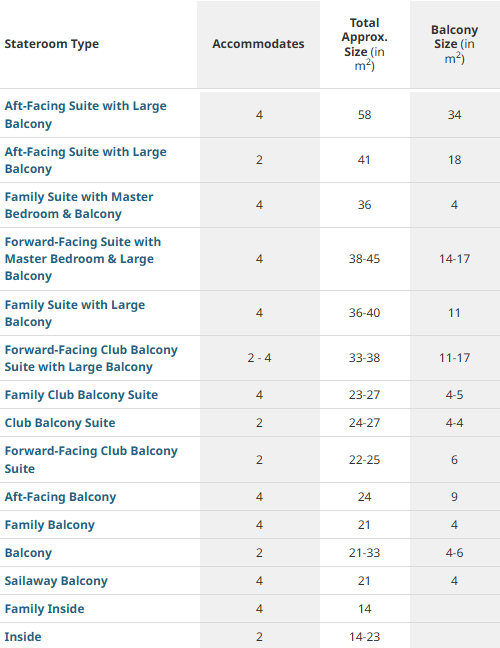
Task: Open the Sailaway Balcony stateroom link
Action: (x=56, y=581)
